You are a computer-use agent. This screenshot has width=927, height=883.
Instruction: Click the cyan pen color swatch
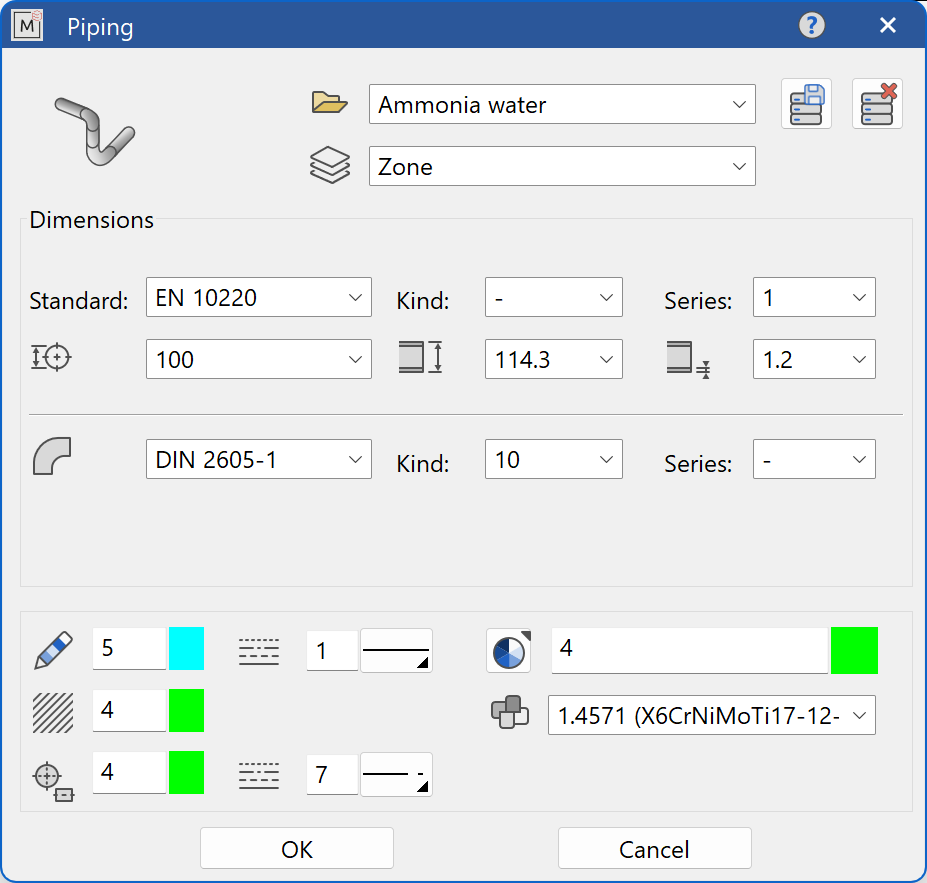click(x=187, y=648)
